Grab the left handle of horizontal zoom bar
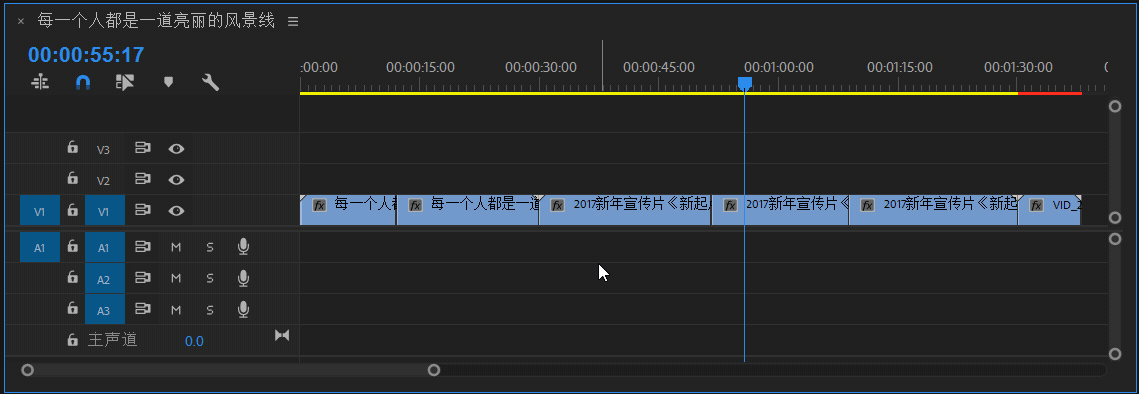The image size is (1139, 394). (x=28, y=370)
